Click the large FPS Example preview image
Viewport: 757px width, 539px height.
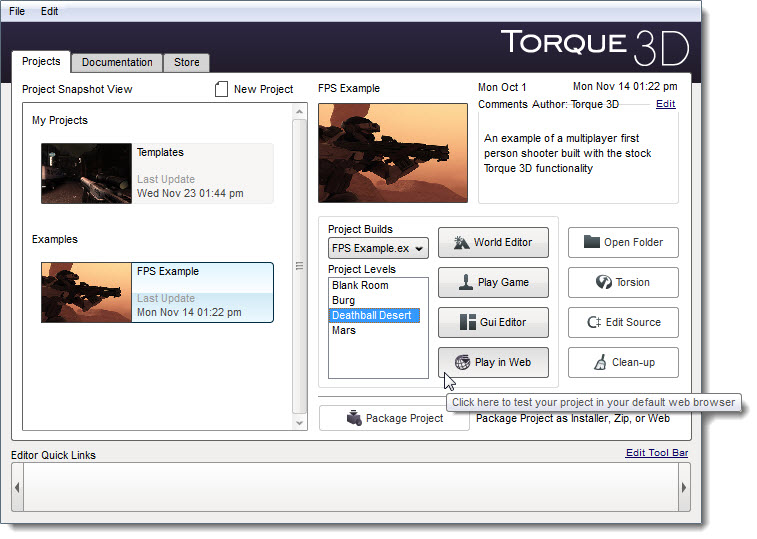point(393,153)
